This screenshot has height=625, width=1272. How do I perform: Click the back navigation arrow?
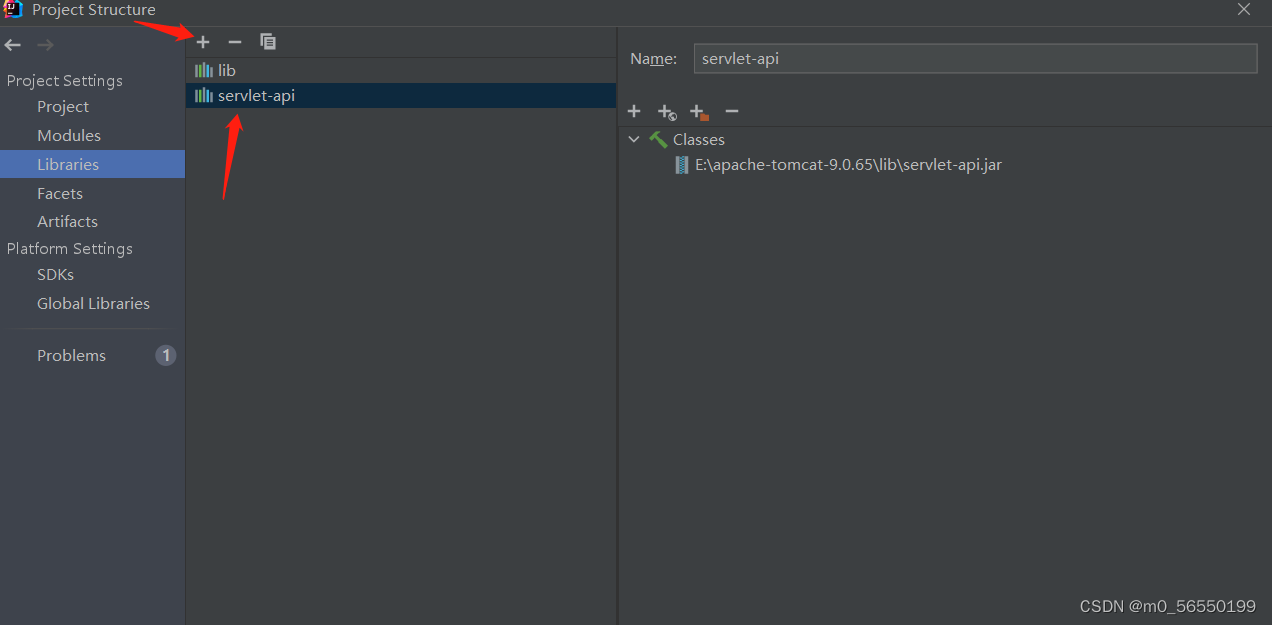[13, 45]
